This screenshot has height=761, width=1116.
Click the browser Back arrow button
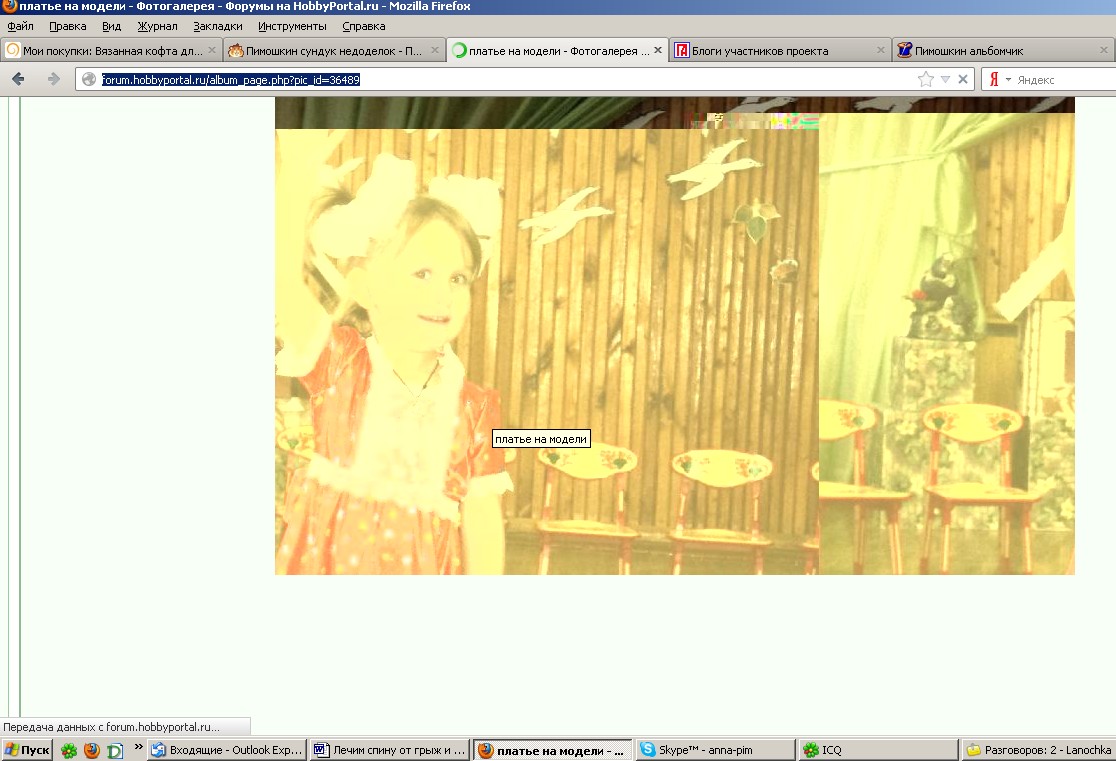click(x=18, y=79)
